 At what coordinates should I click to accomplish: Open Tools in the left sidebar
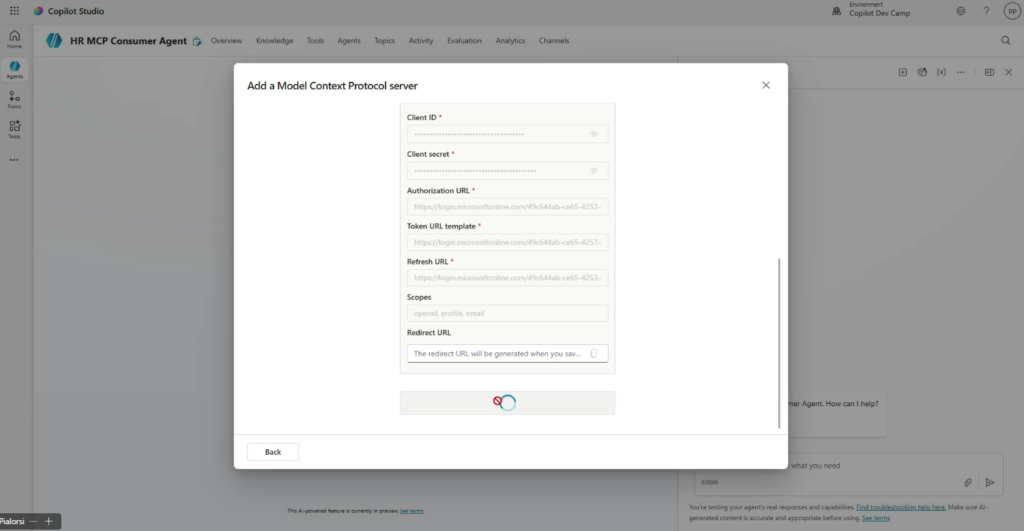[14, 129]
